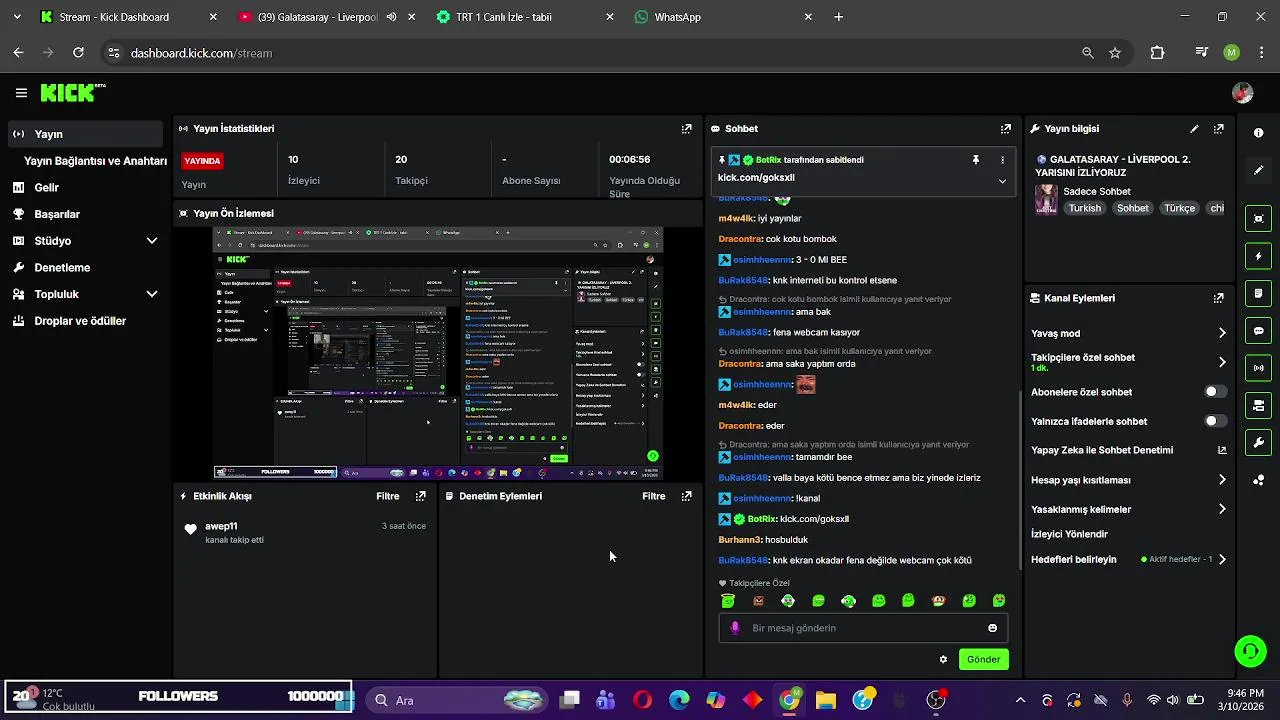Viewport: 1280px width, 720px height.
Task: Open the hamburger menu beside the Kick logo
Action: [21, 93]
